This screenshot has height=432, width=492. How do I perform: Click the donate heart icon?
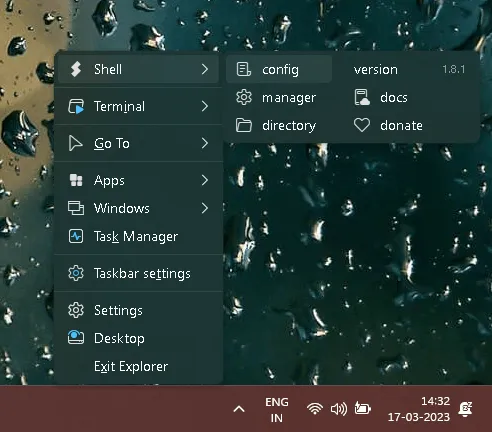coord(362,125)
